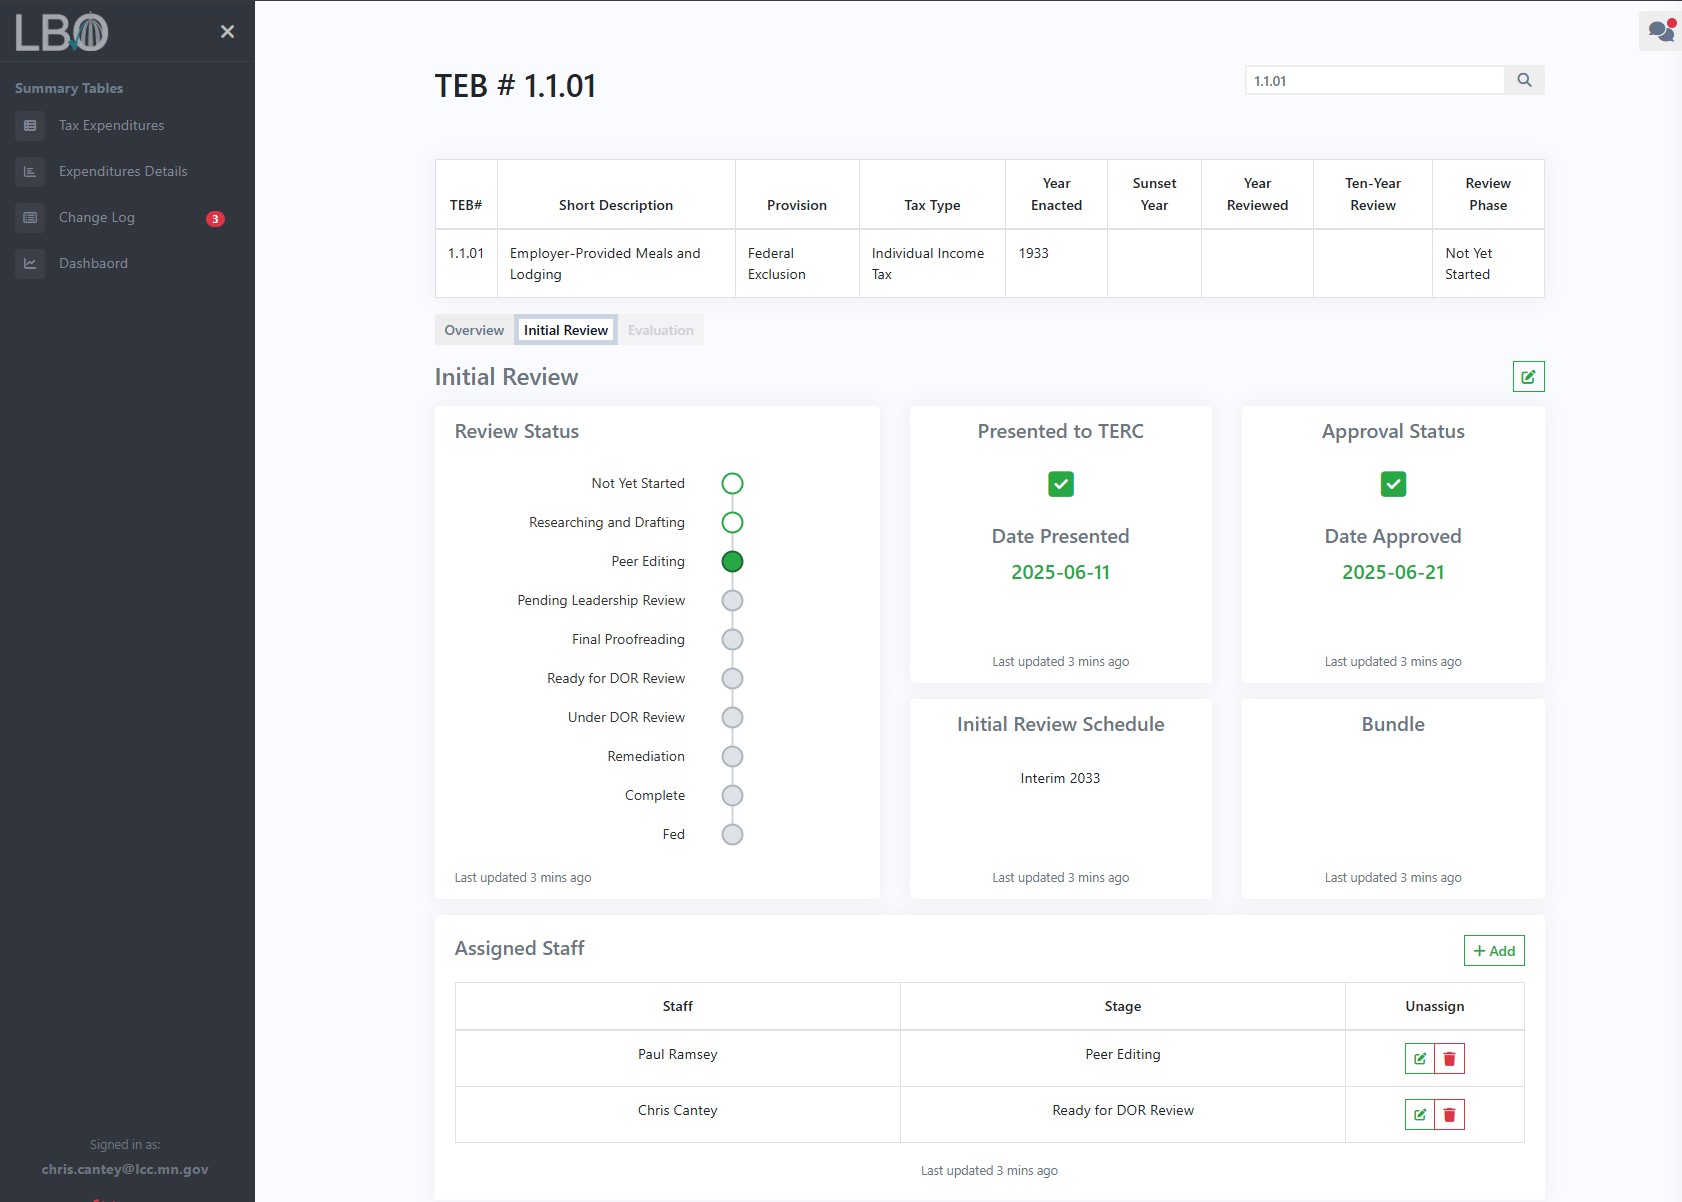This screenshot has width=1682, height=1202.
Task: Click the LBO logo
Action: tap(62, 32)
